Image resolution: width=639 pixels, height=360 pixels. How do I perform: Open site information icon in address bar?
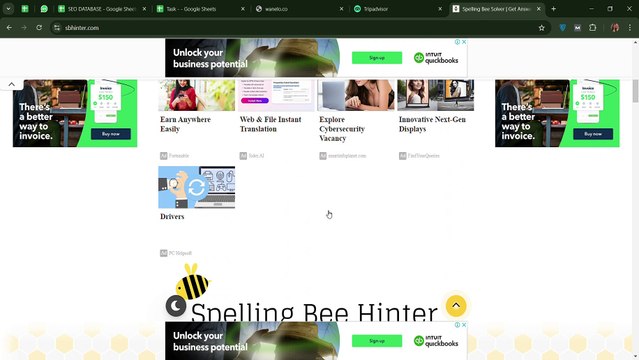click(57, 28)
